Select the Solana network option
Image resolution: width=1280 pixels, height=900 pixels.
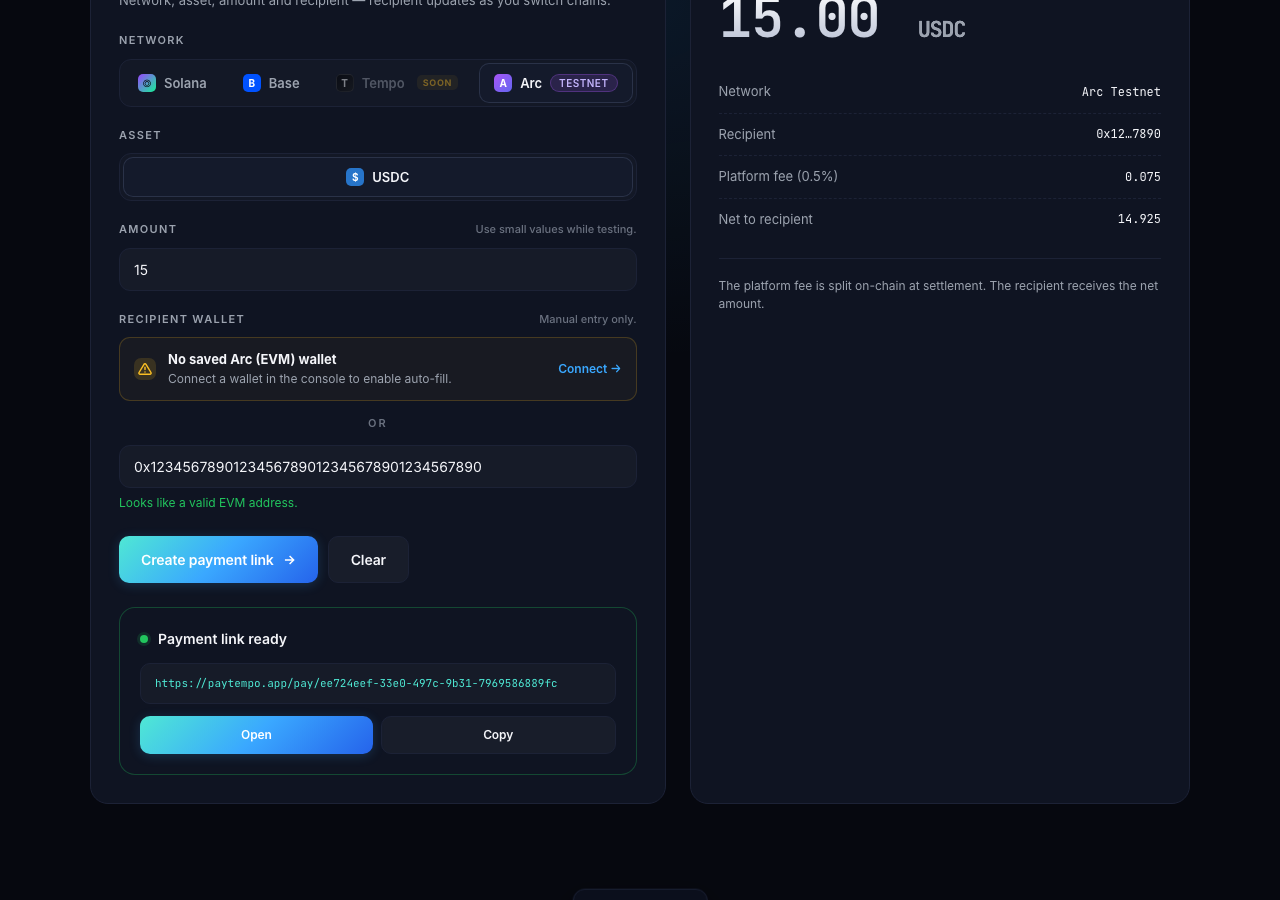point(173,83)
